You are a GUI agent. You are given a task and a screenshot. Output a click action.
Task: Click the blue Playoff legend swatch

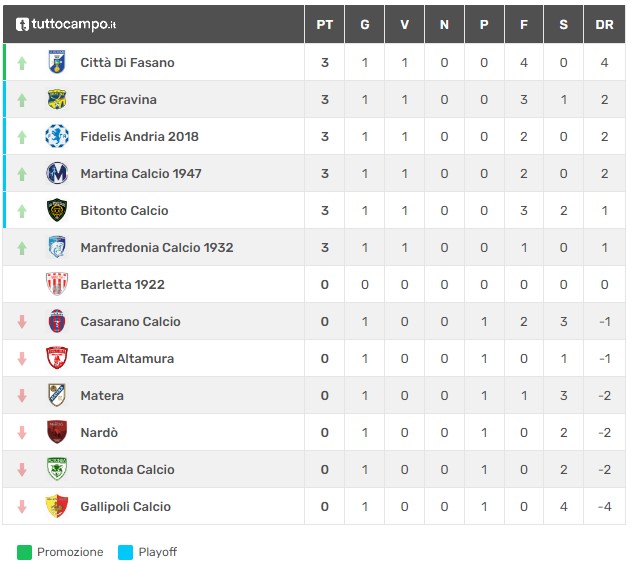point(125,552)
